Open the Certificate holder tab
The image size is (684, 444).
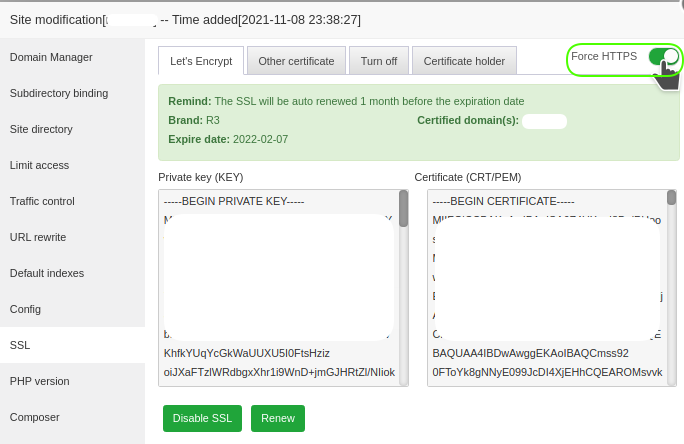tap(464, 61)
